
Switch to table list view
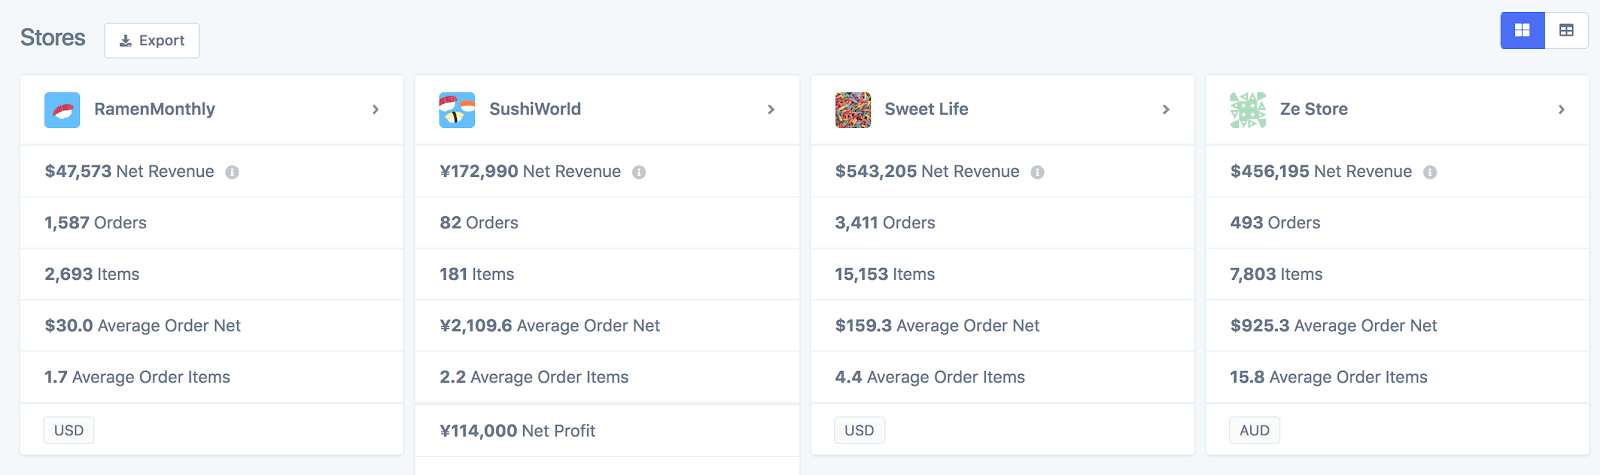(x=1566, y=31)
